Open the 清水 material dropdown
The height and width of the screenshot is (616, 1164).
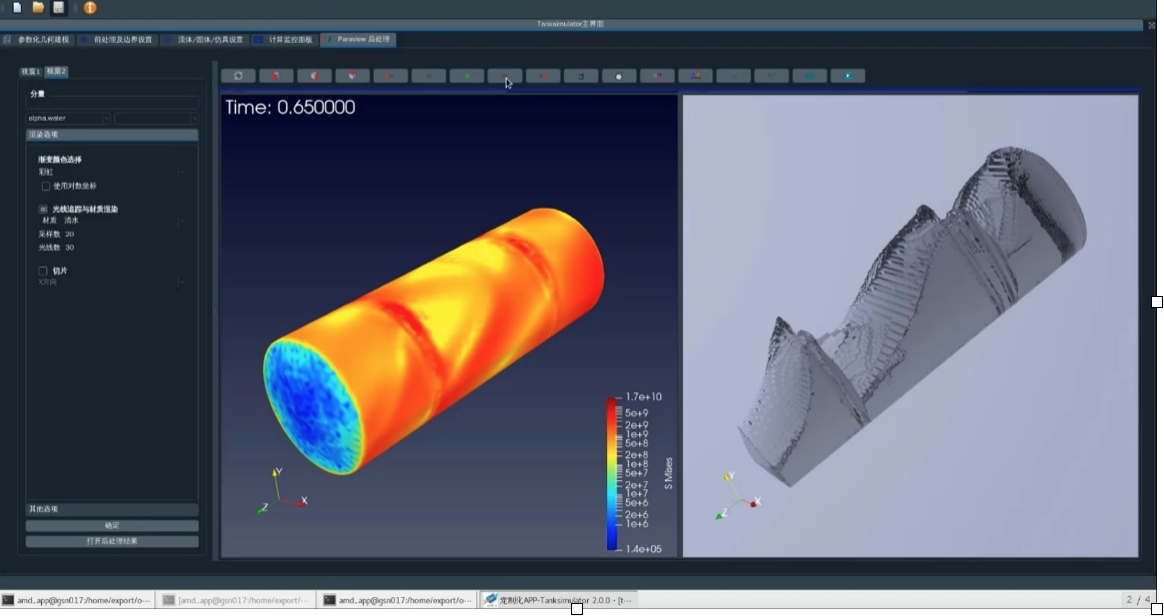point(120,220)
